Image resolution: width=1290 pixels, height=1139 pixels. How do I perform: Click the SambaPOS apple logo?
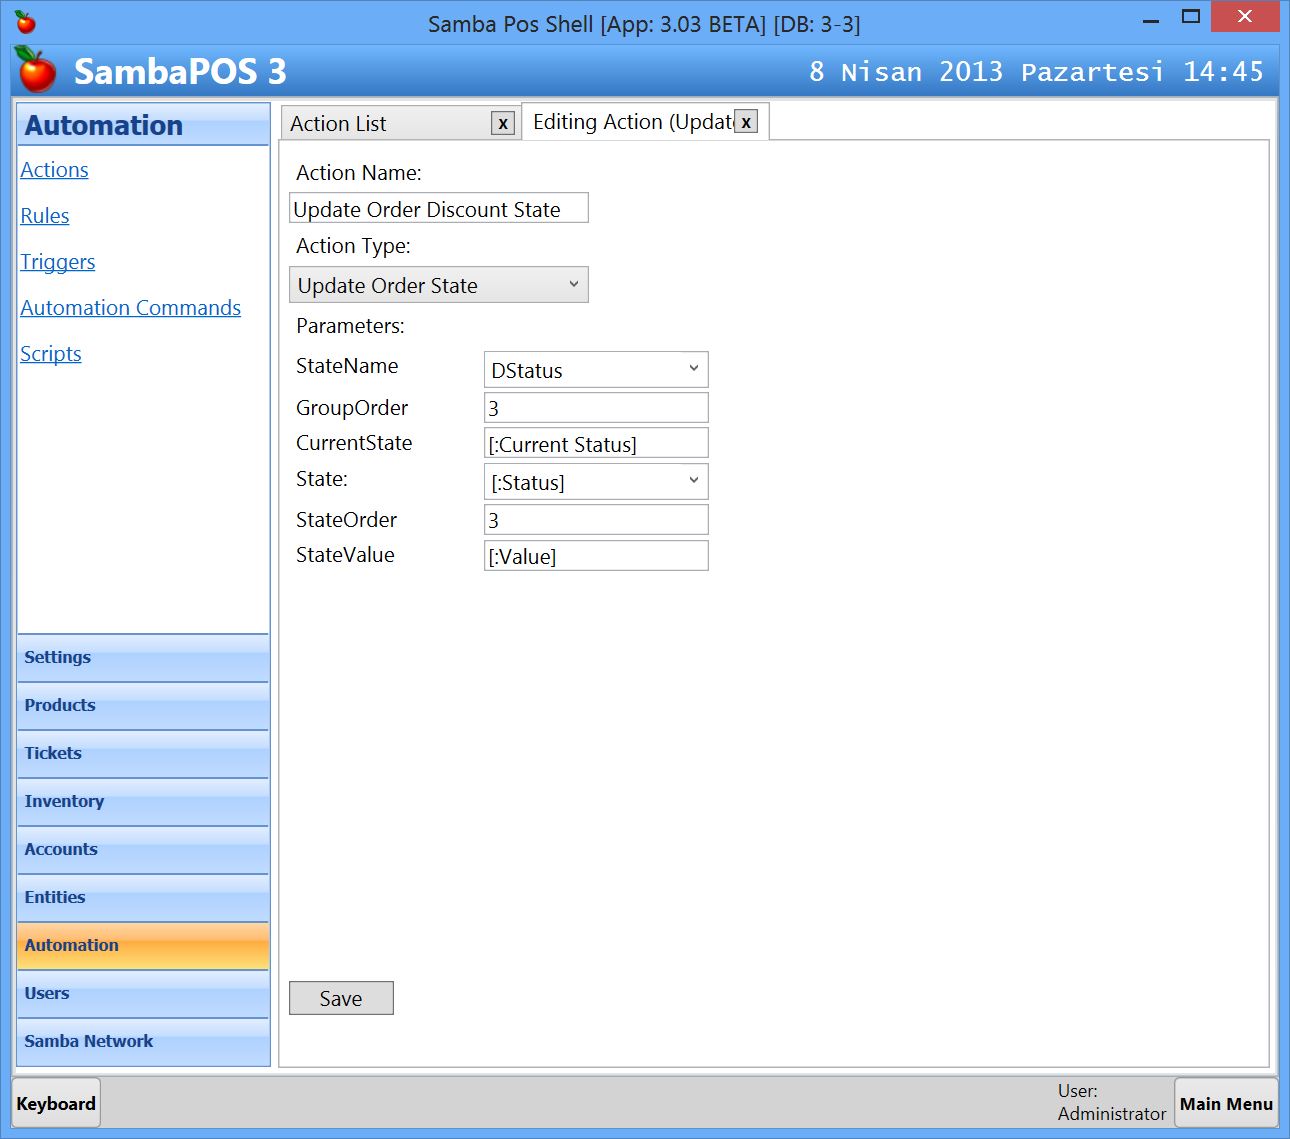point(37,70)
